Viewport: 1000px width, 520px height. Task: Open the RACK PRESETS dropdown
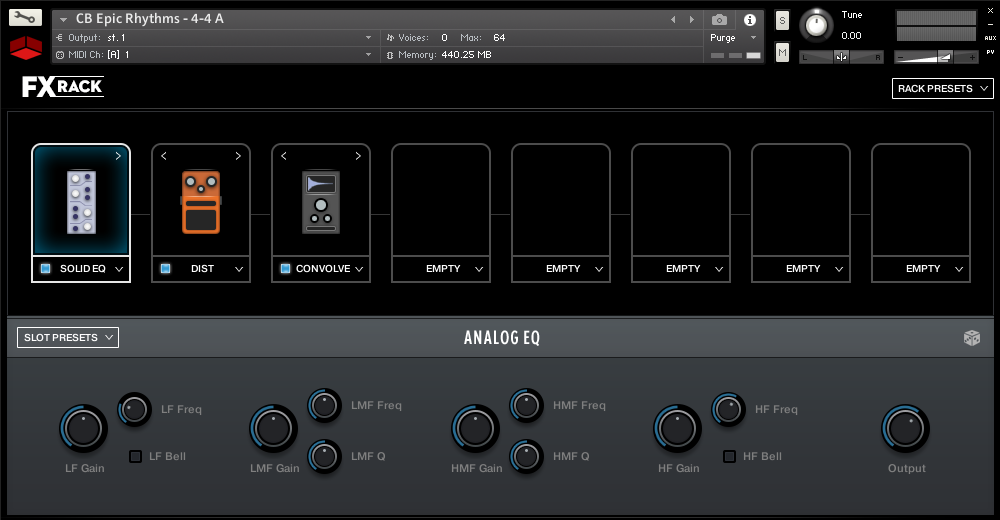(x=942, y=89)
